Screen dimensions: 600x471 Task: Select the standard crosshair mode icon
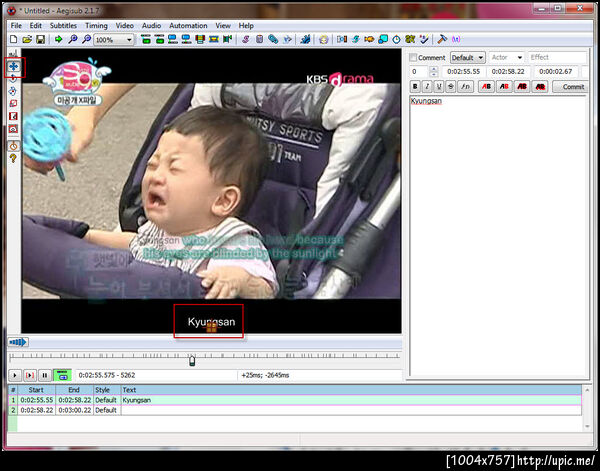(x=13, y=54)
